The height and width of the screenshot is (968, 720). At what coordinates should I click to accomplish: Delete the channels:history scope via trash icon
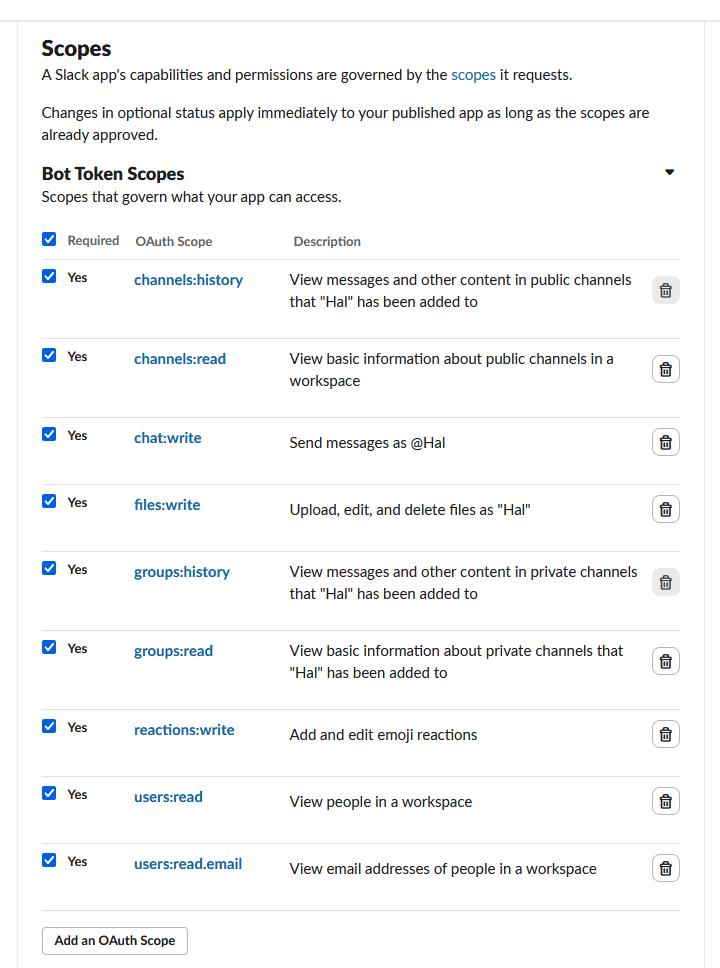(666, 290)
